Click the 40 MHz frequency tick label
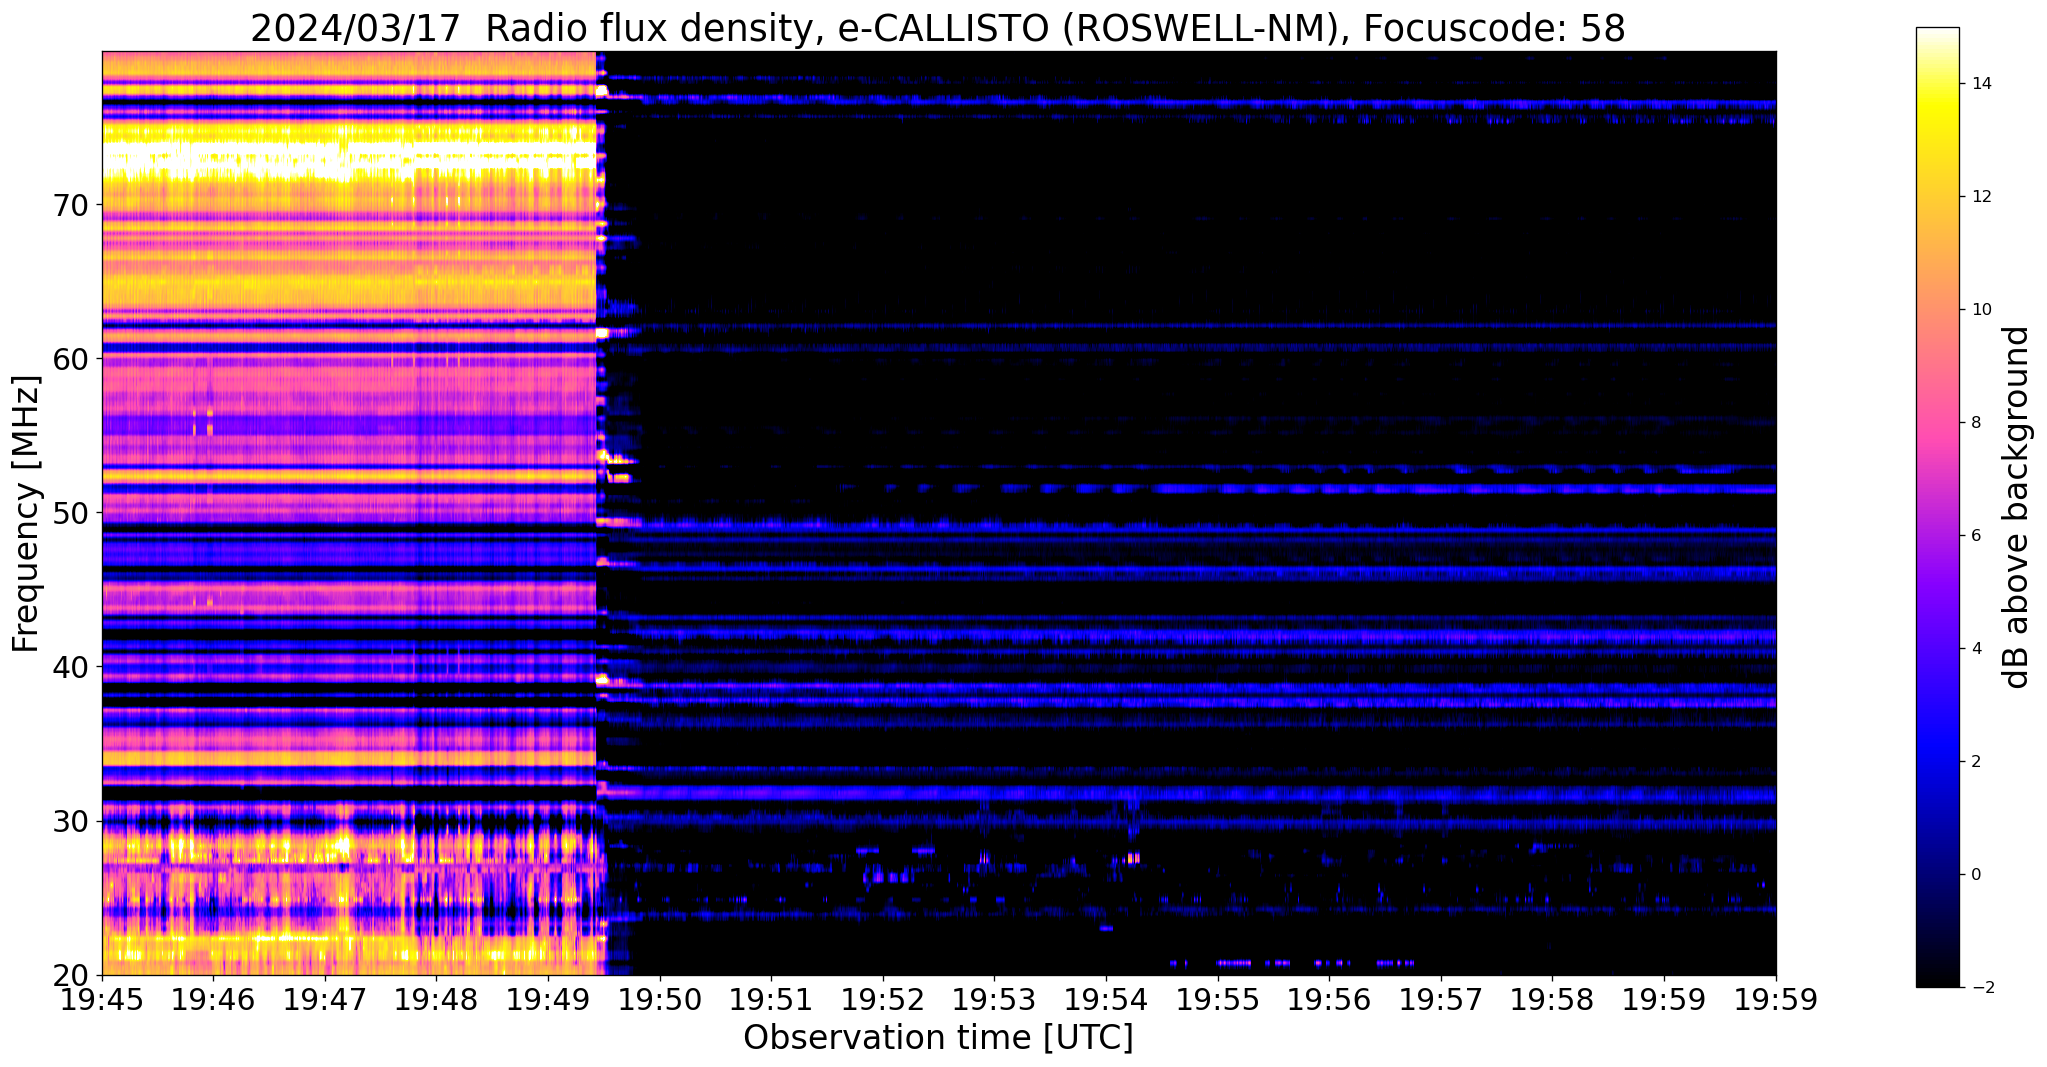2047x1067 pixels. pyautogui.click(x=71, y=667)
